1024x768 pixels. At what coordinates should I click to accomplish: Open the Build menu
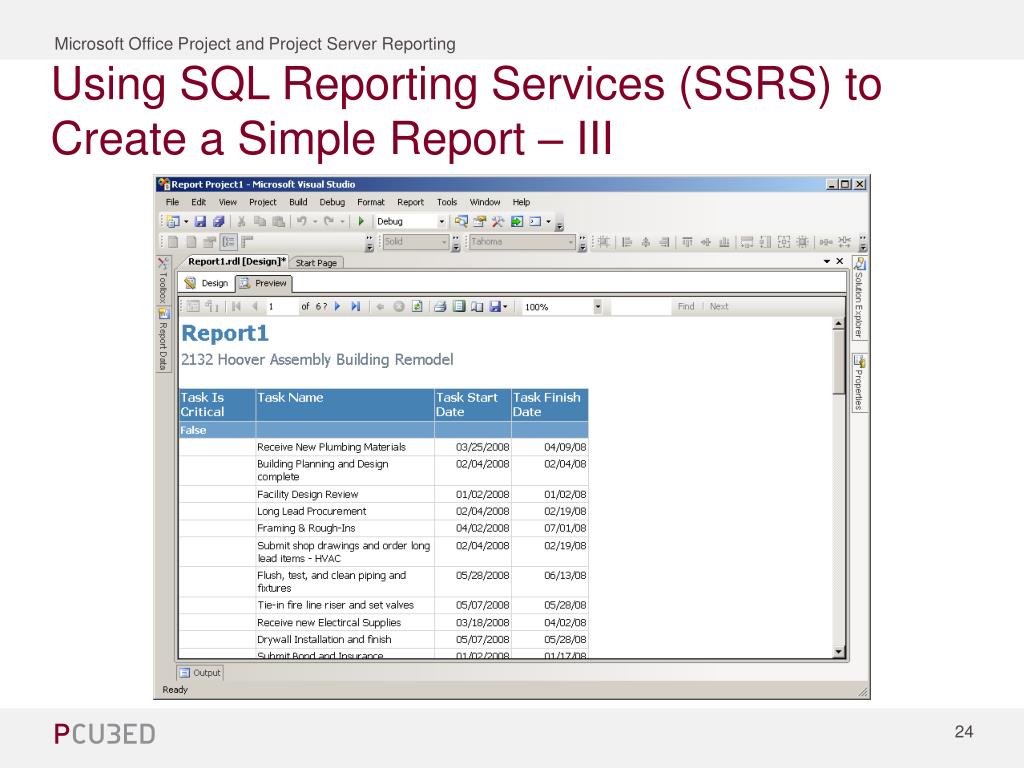click(x=298, y=202)
